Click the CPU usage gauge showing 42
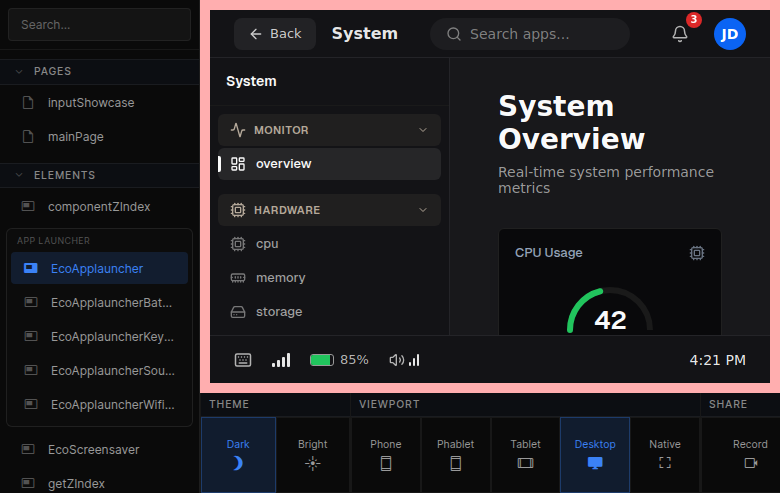780x493 pixels. 610,315
